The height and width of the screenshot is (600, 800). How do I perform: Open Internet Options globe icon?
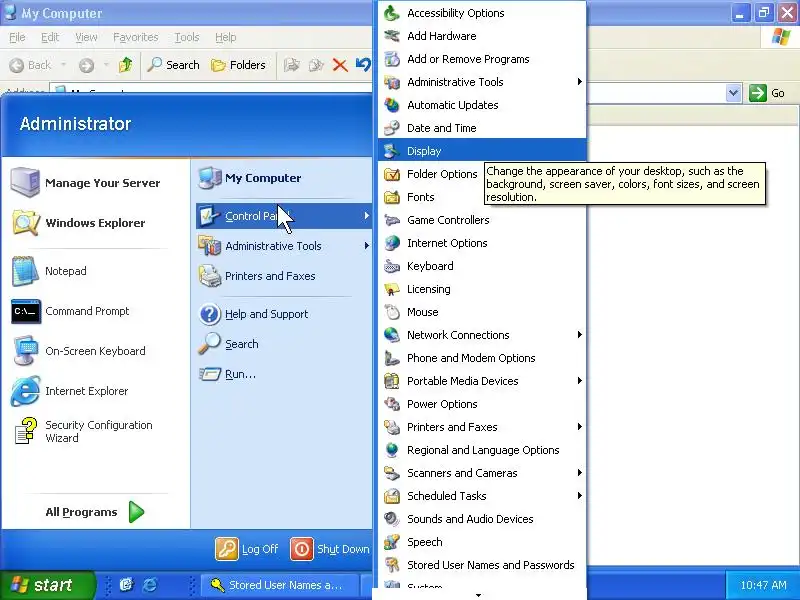[391, 243]
